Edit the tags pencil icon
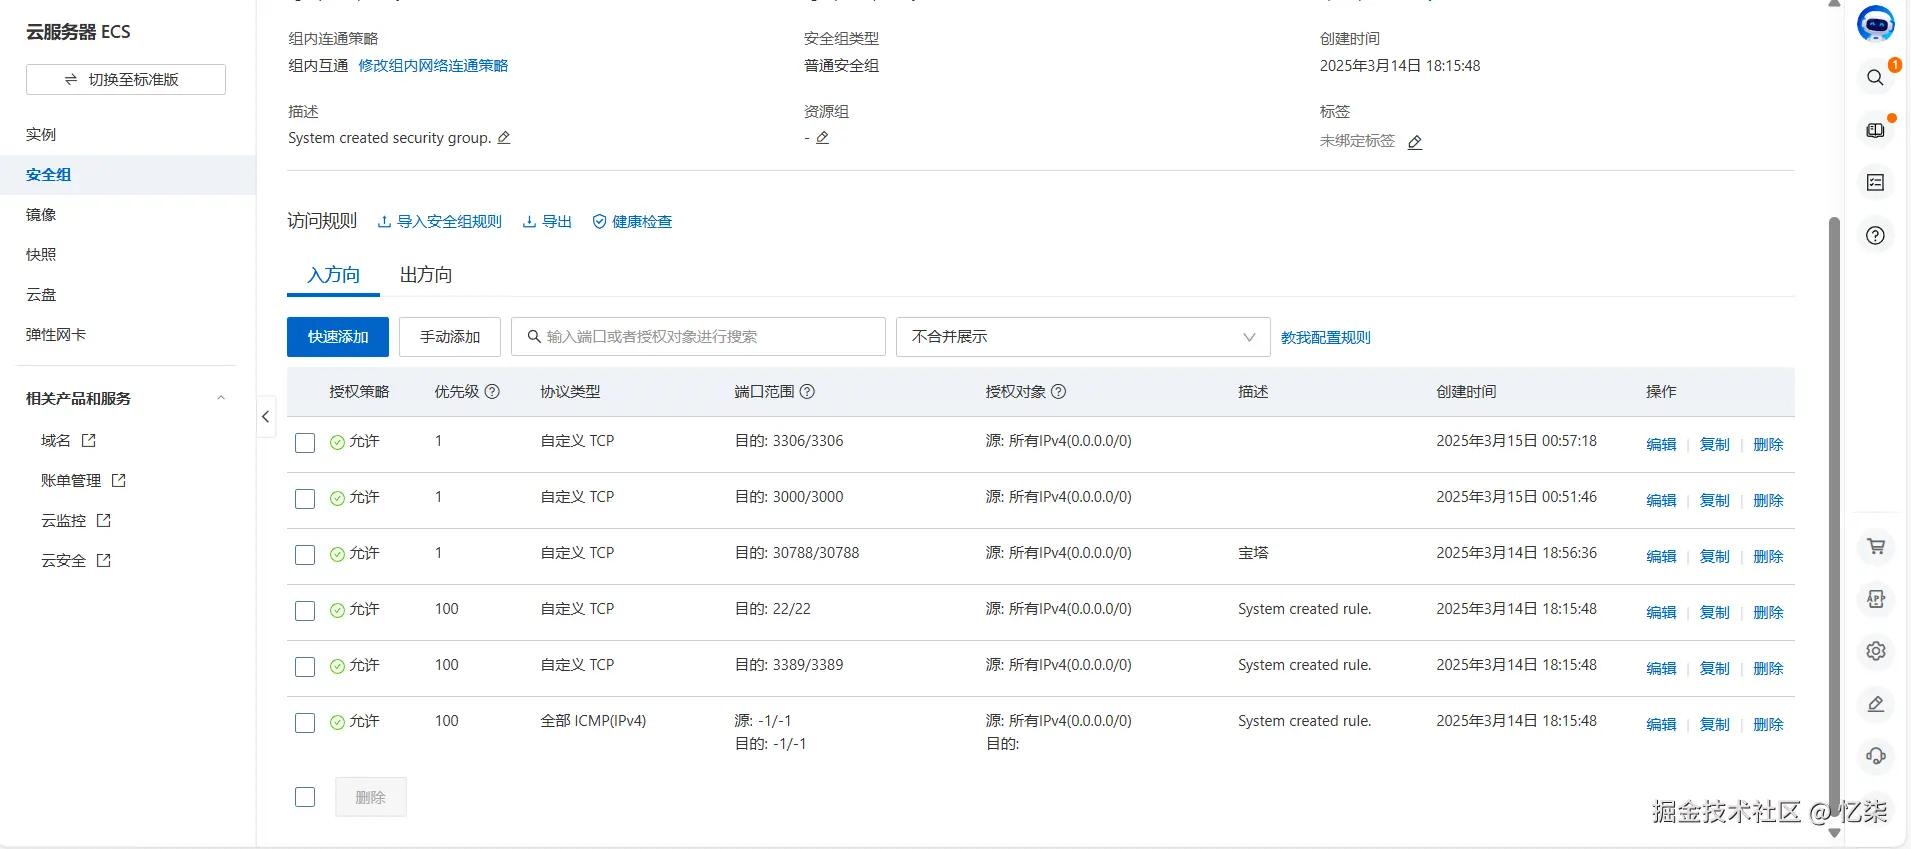The height and width of the screenshot is (849, 1911). pyautogui.click(x=1415, y=142)
